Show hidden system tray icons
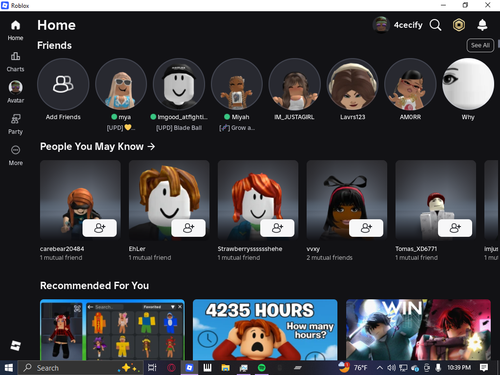This screenshot has width=500, height=375. coord(379,368)
